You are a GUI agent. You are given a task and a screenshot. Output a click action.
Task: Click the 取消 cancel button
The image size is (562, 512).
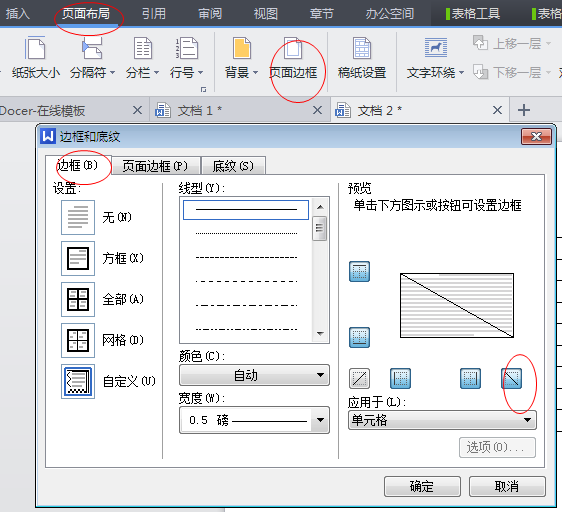pyautogui.click(x=507, y=486)
